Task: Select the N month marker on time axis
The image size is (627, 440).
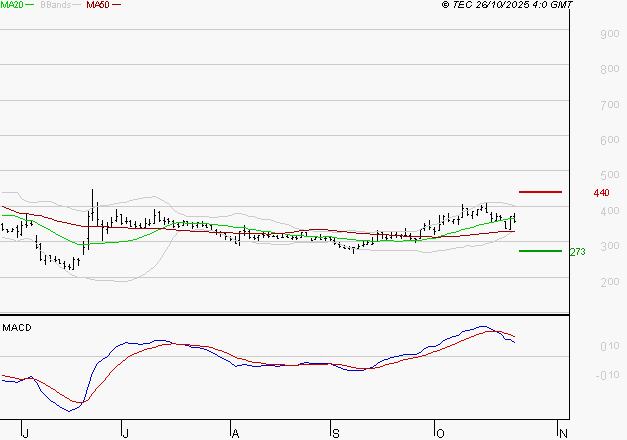Action: 563,432
